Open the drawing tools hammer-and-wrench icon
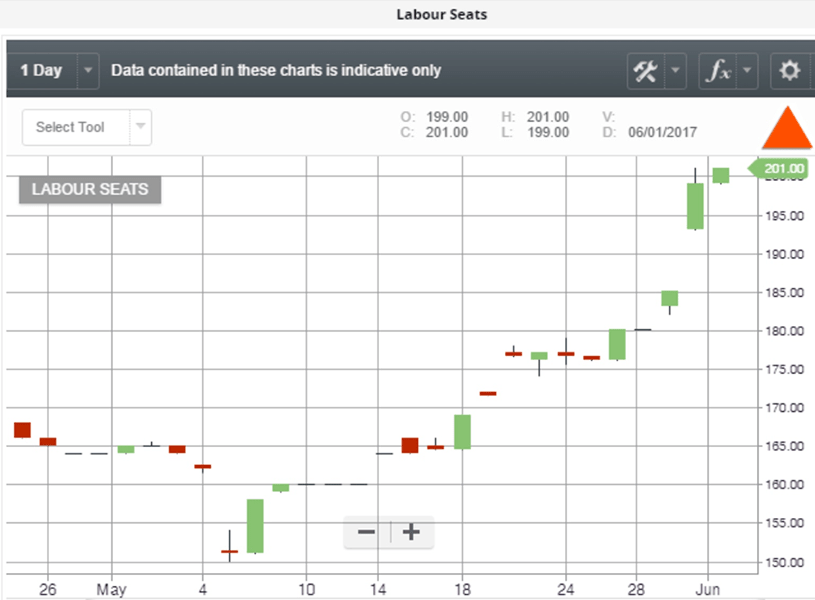Image resolution: width=815 pixels, height=600 pixels. 645,70
